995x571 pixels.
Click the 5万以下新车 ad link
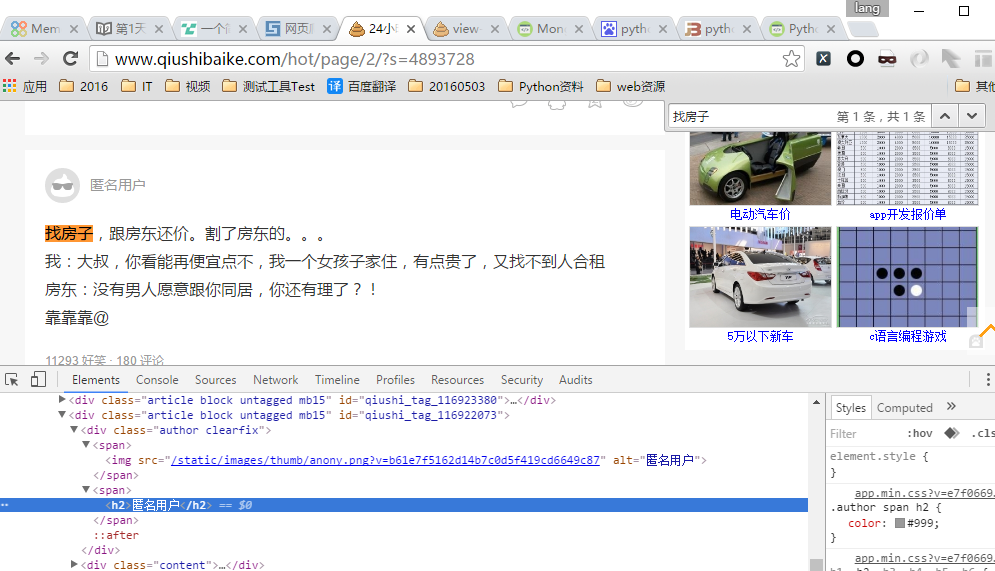760,337
